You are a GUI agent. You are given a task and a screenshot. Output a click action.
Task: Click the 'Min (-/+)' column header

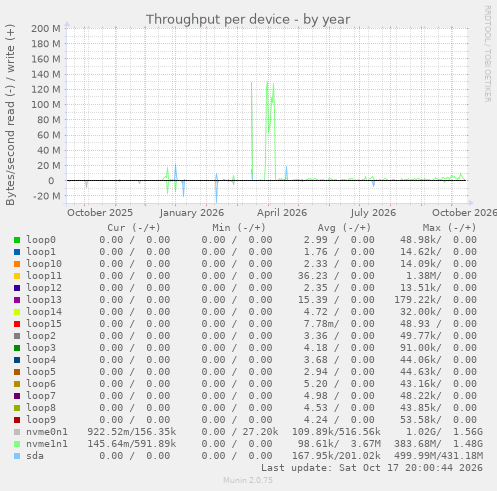pyautogui.click(x=239, y=228)
